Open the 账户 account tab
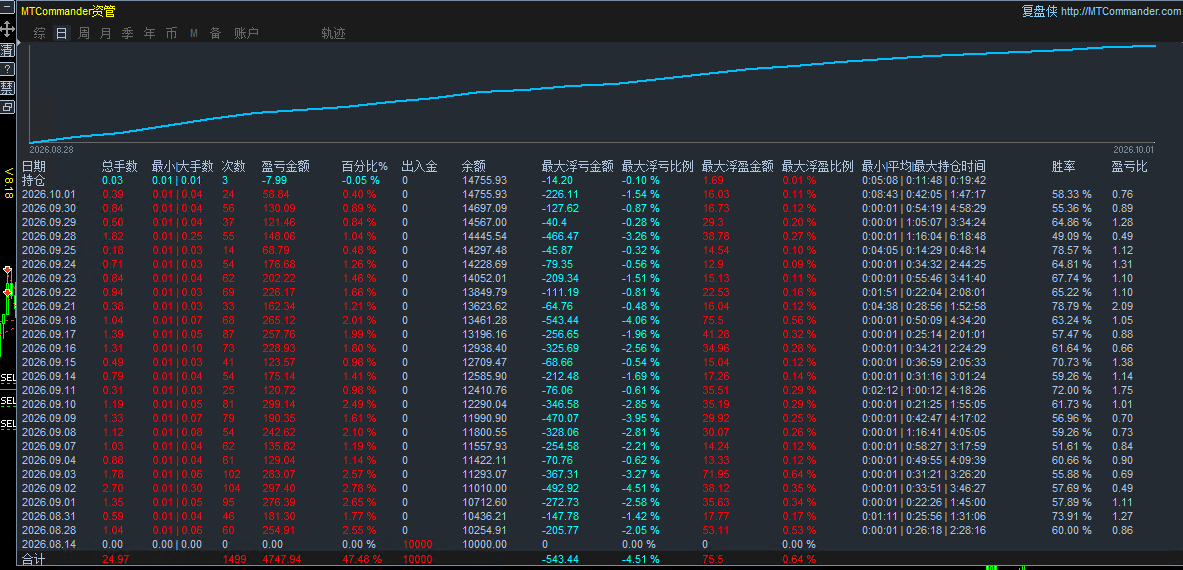 [247, 33]
